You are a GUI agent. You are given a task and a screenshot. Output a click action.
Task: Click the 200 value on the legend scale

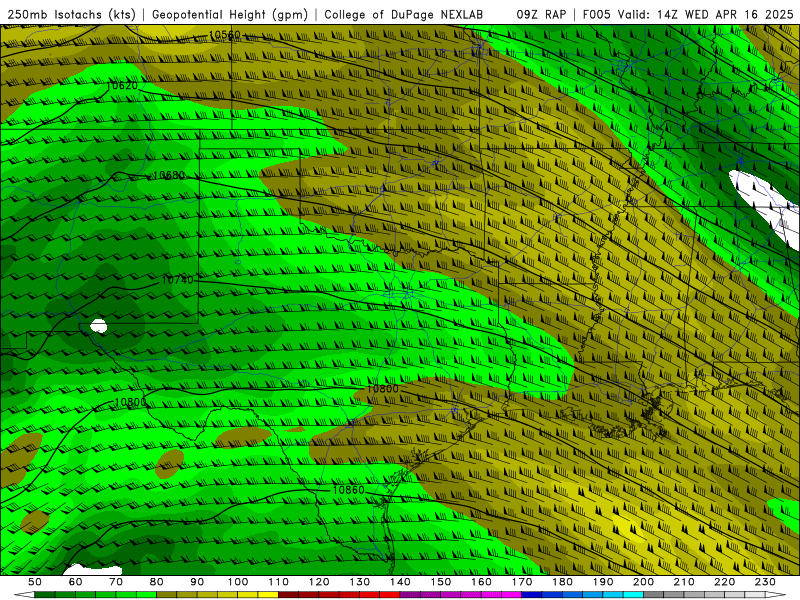(x=644, y=582)
